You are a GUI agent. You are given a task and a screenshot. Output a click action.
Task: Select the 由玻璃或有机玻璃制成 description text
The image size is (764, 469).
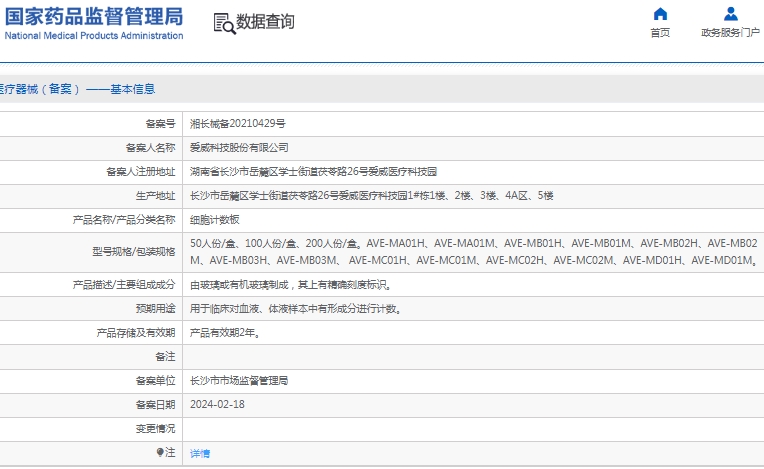tap(291, 285)
